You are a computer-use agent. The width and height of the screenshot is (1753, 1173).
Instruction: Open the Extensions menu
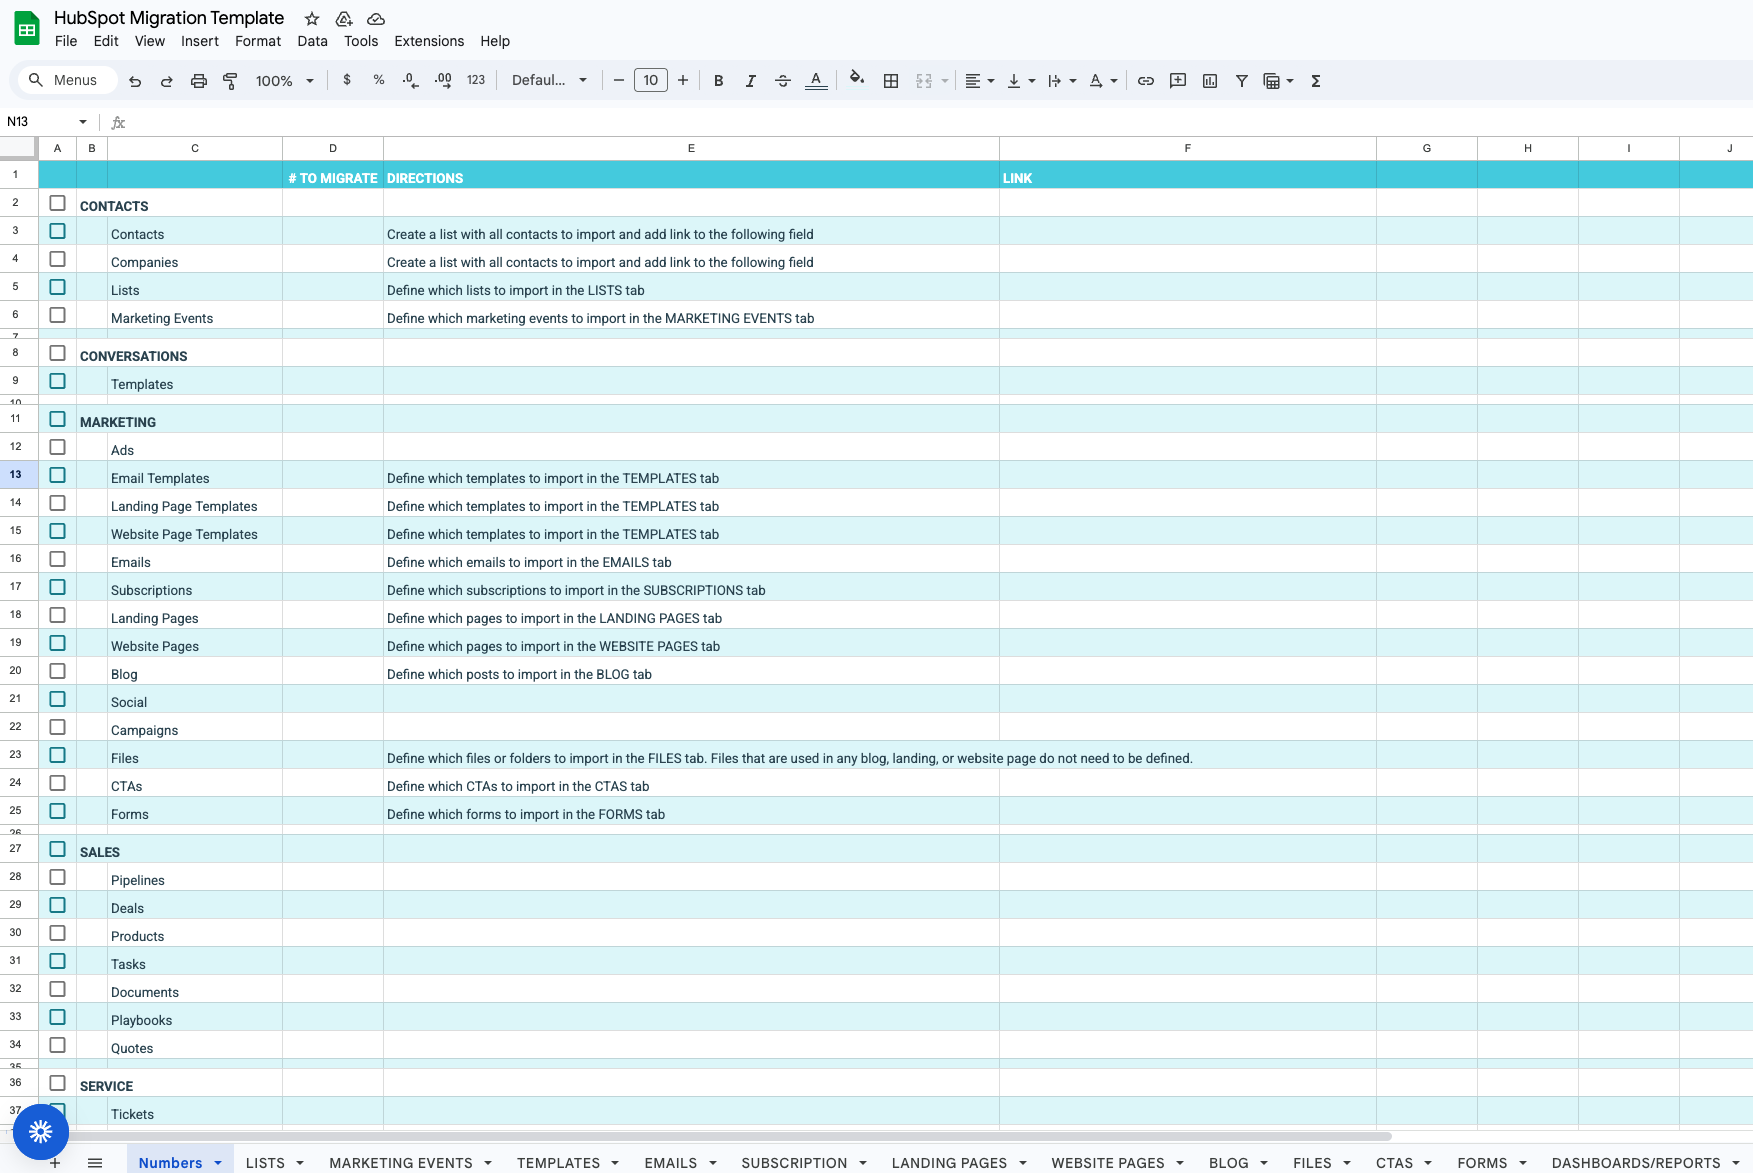429,41
